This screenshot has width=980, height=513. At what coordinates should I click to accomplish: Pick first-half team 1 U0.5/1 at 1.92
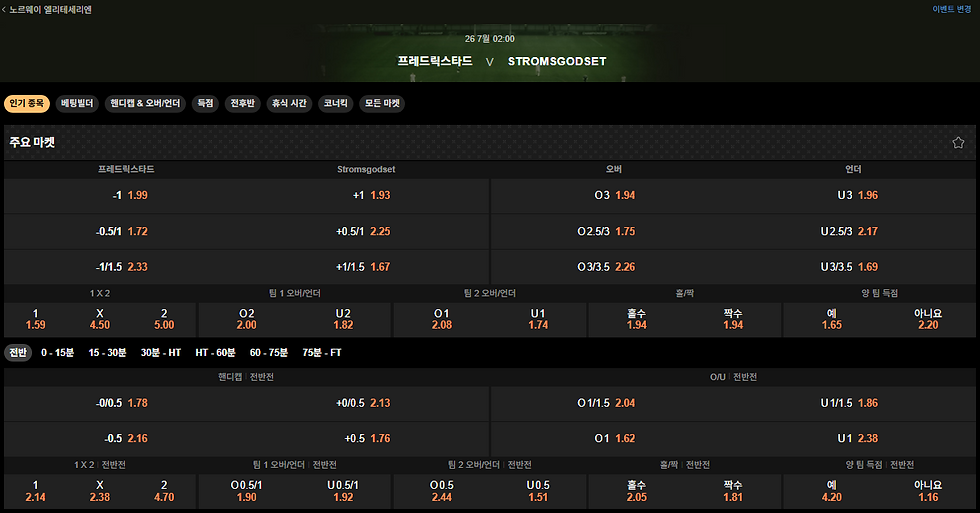(x=343, y=491)
